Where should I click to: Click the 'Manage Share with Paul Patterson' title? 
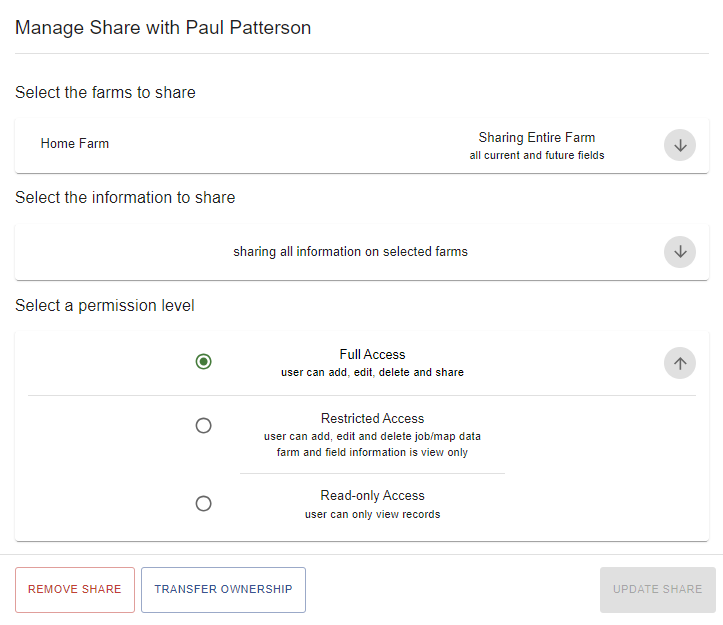[163, 28]
